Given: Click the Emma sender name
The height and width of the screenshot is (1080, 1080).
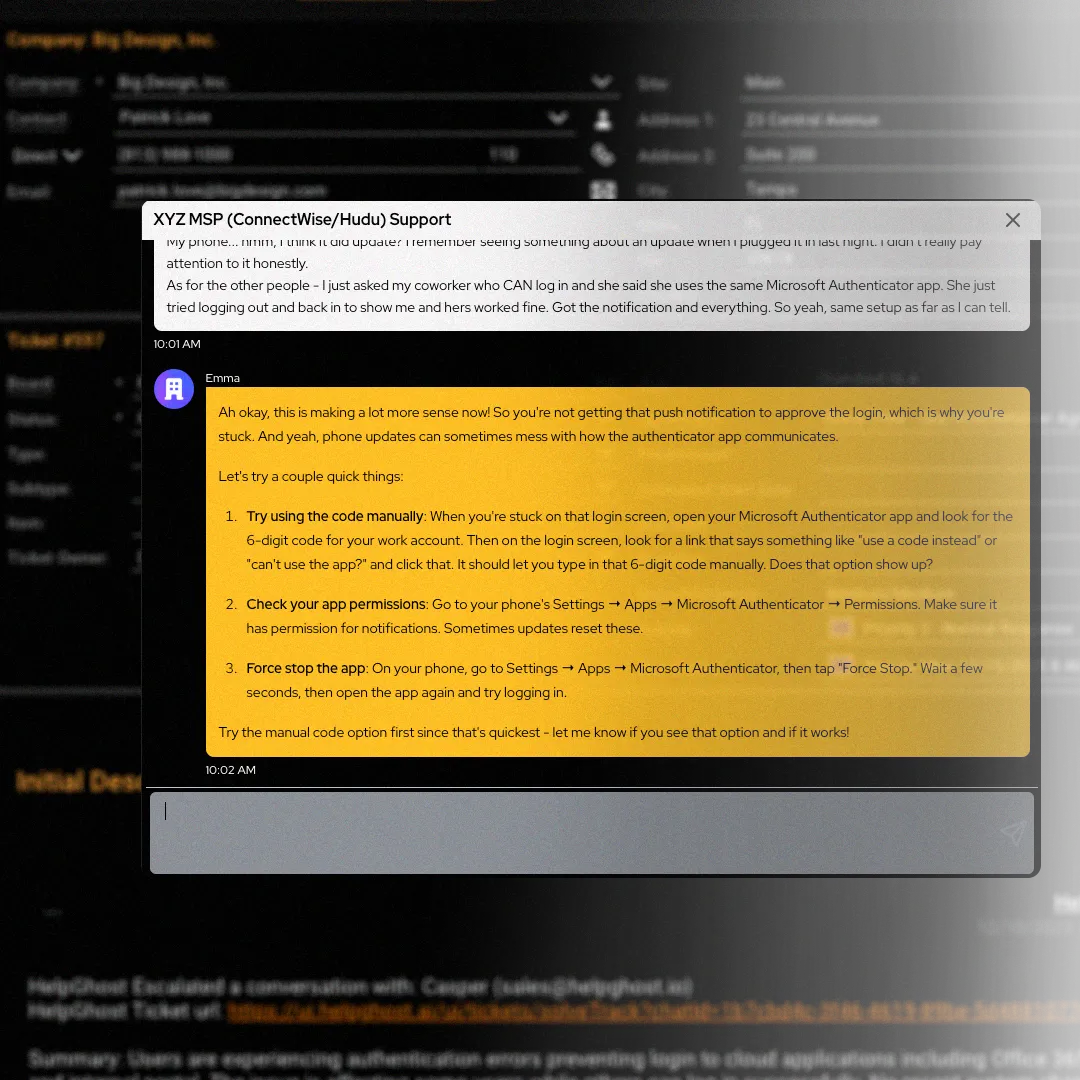Looking at the screenshot, I should click(x=222, y=378).
